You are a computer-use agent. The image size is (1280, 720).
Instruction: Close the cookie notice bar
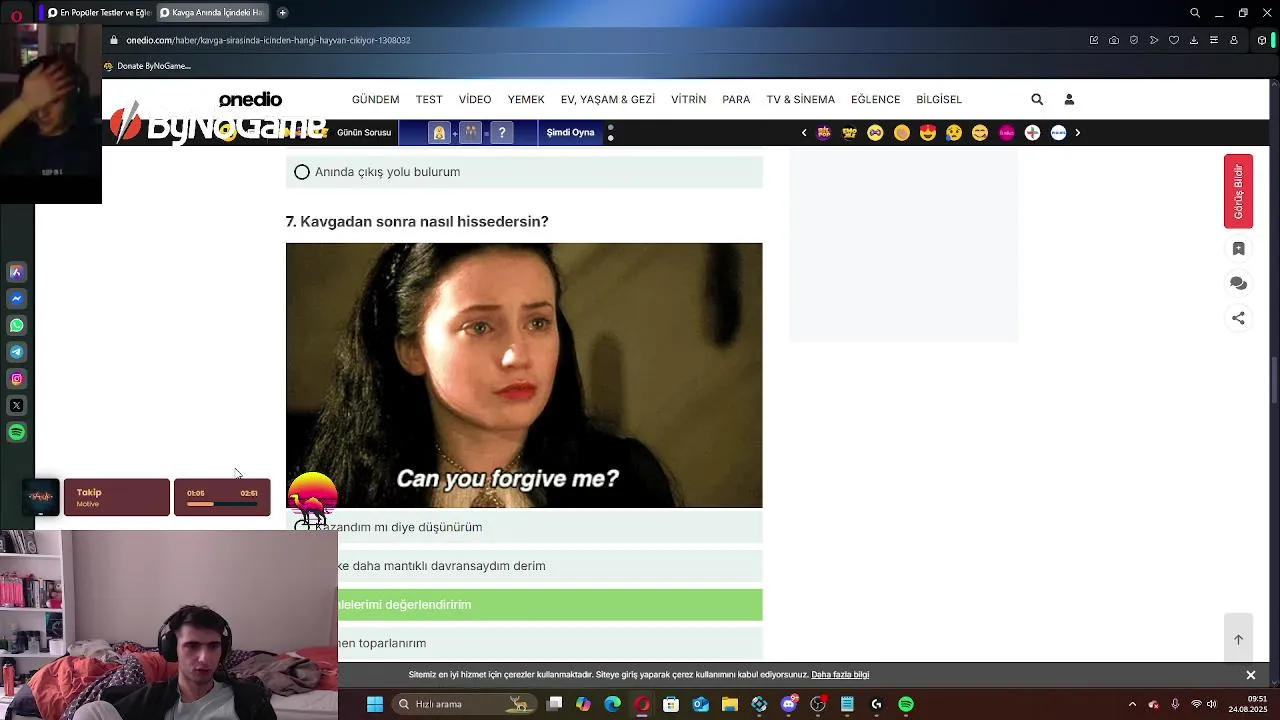[1250, 675]
